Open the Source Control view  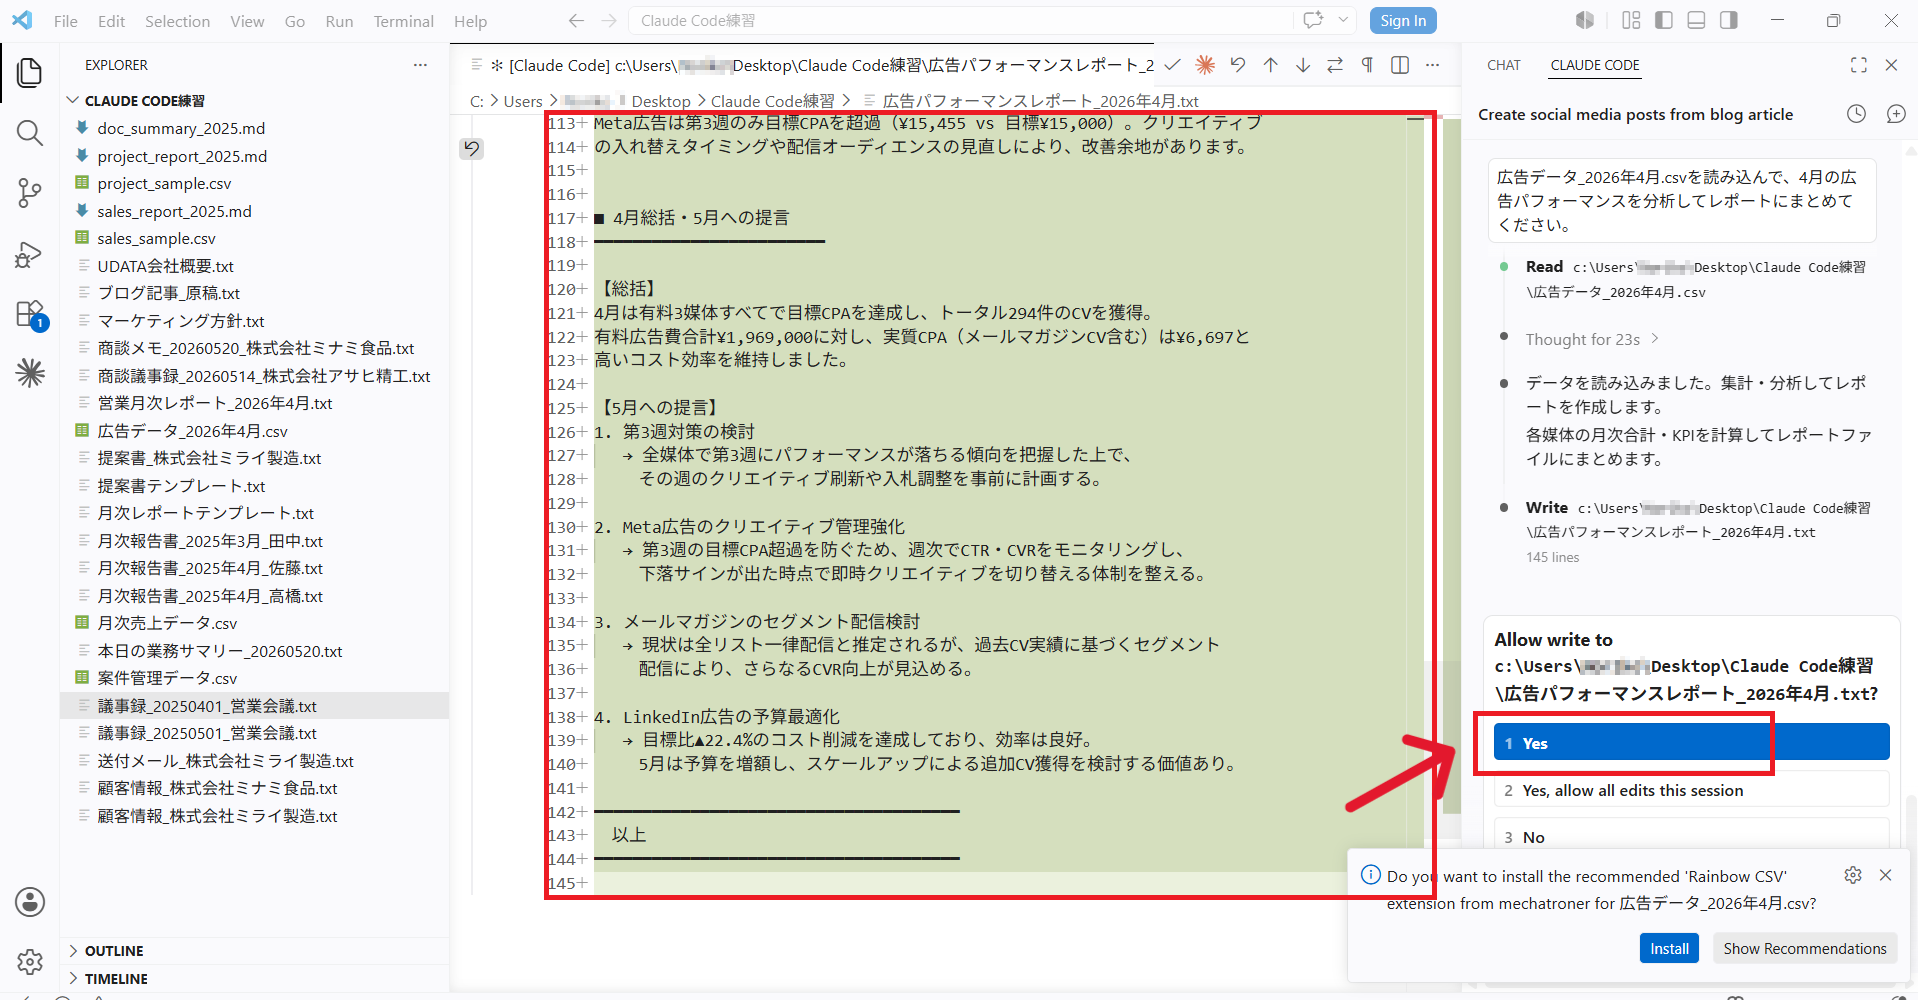pyautogui.click(x=30, y=193)
